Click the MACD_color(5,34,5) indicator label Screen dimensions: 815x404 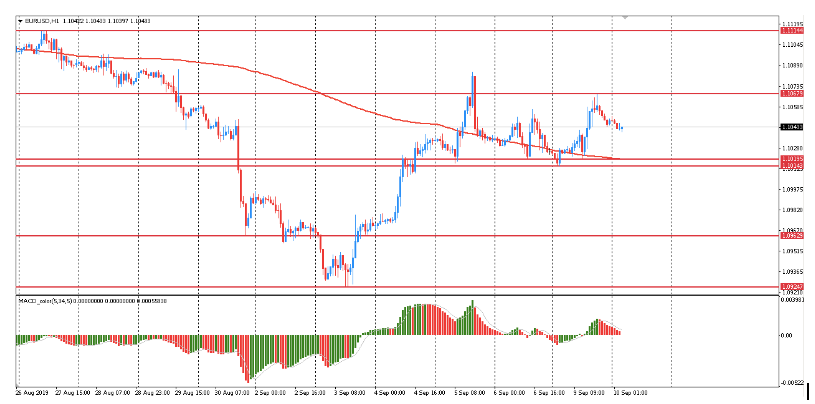coord(45,301)
